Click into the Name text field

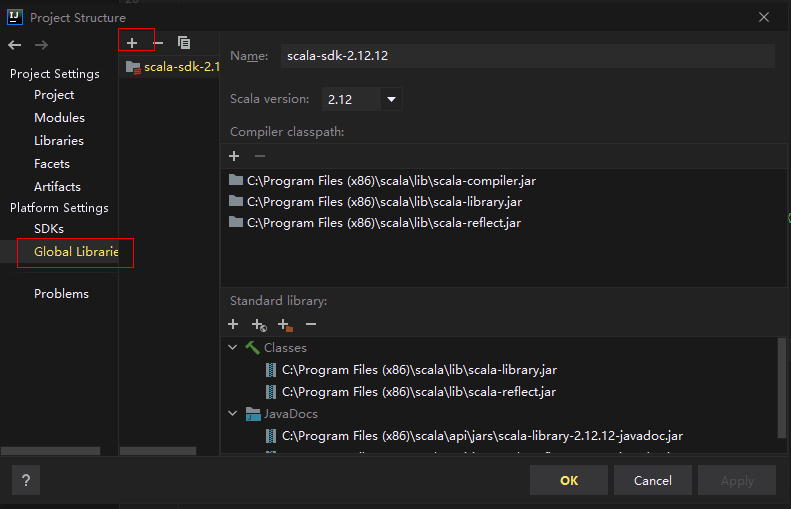(x=526, y=56)
